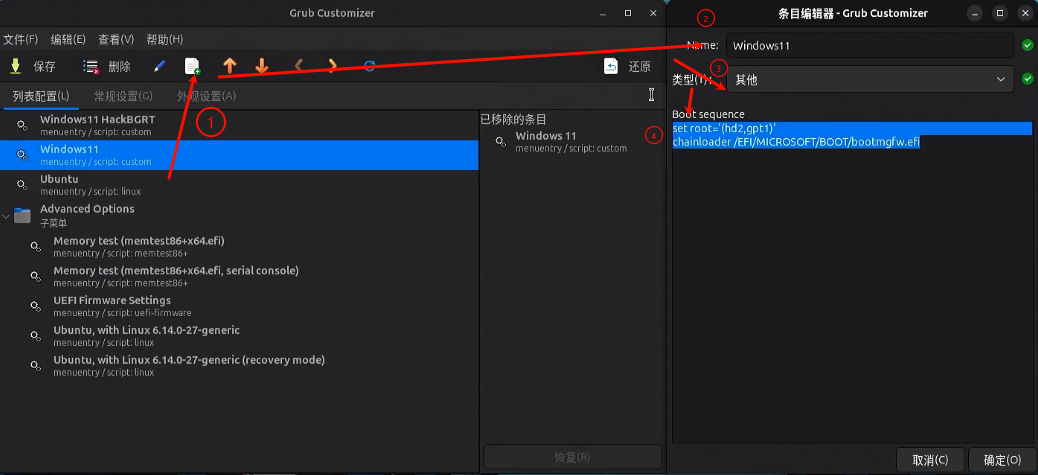Screen dimensions: 1038x475
Task: Open the 类型 type dropdown showing 其他
Action: [x=869, y=79]
